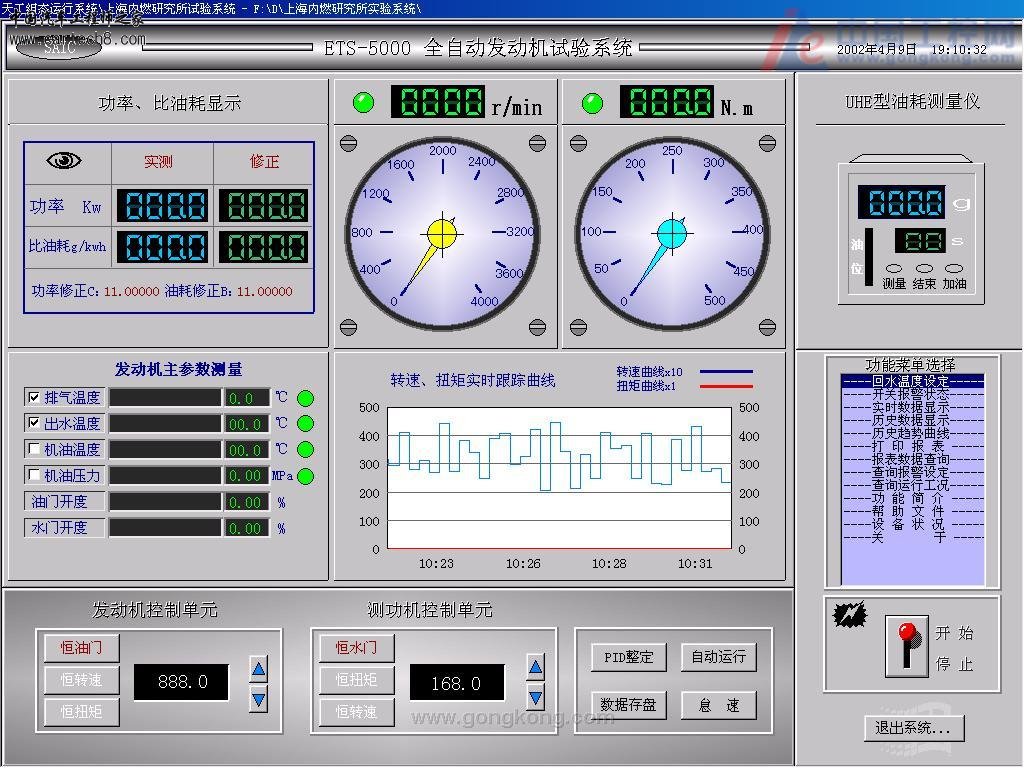The height and width of the screenshot is (768, 1024).
Task: Click the PID整定 button
Action: [x=628, y=657]
